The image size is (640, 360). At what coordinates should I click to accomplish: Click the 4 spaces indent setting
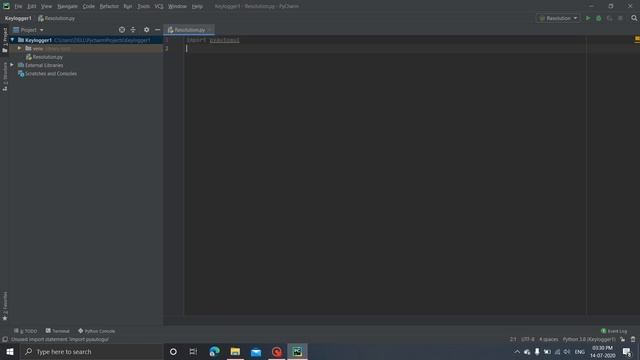(548, 339)
